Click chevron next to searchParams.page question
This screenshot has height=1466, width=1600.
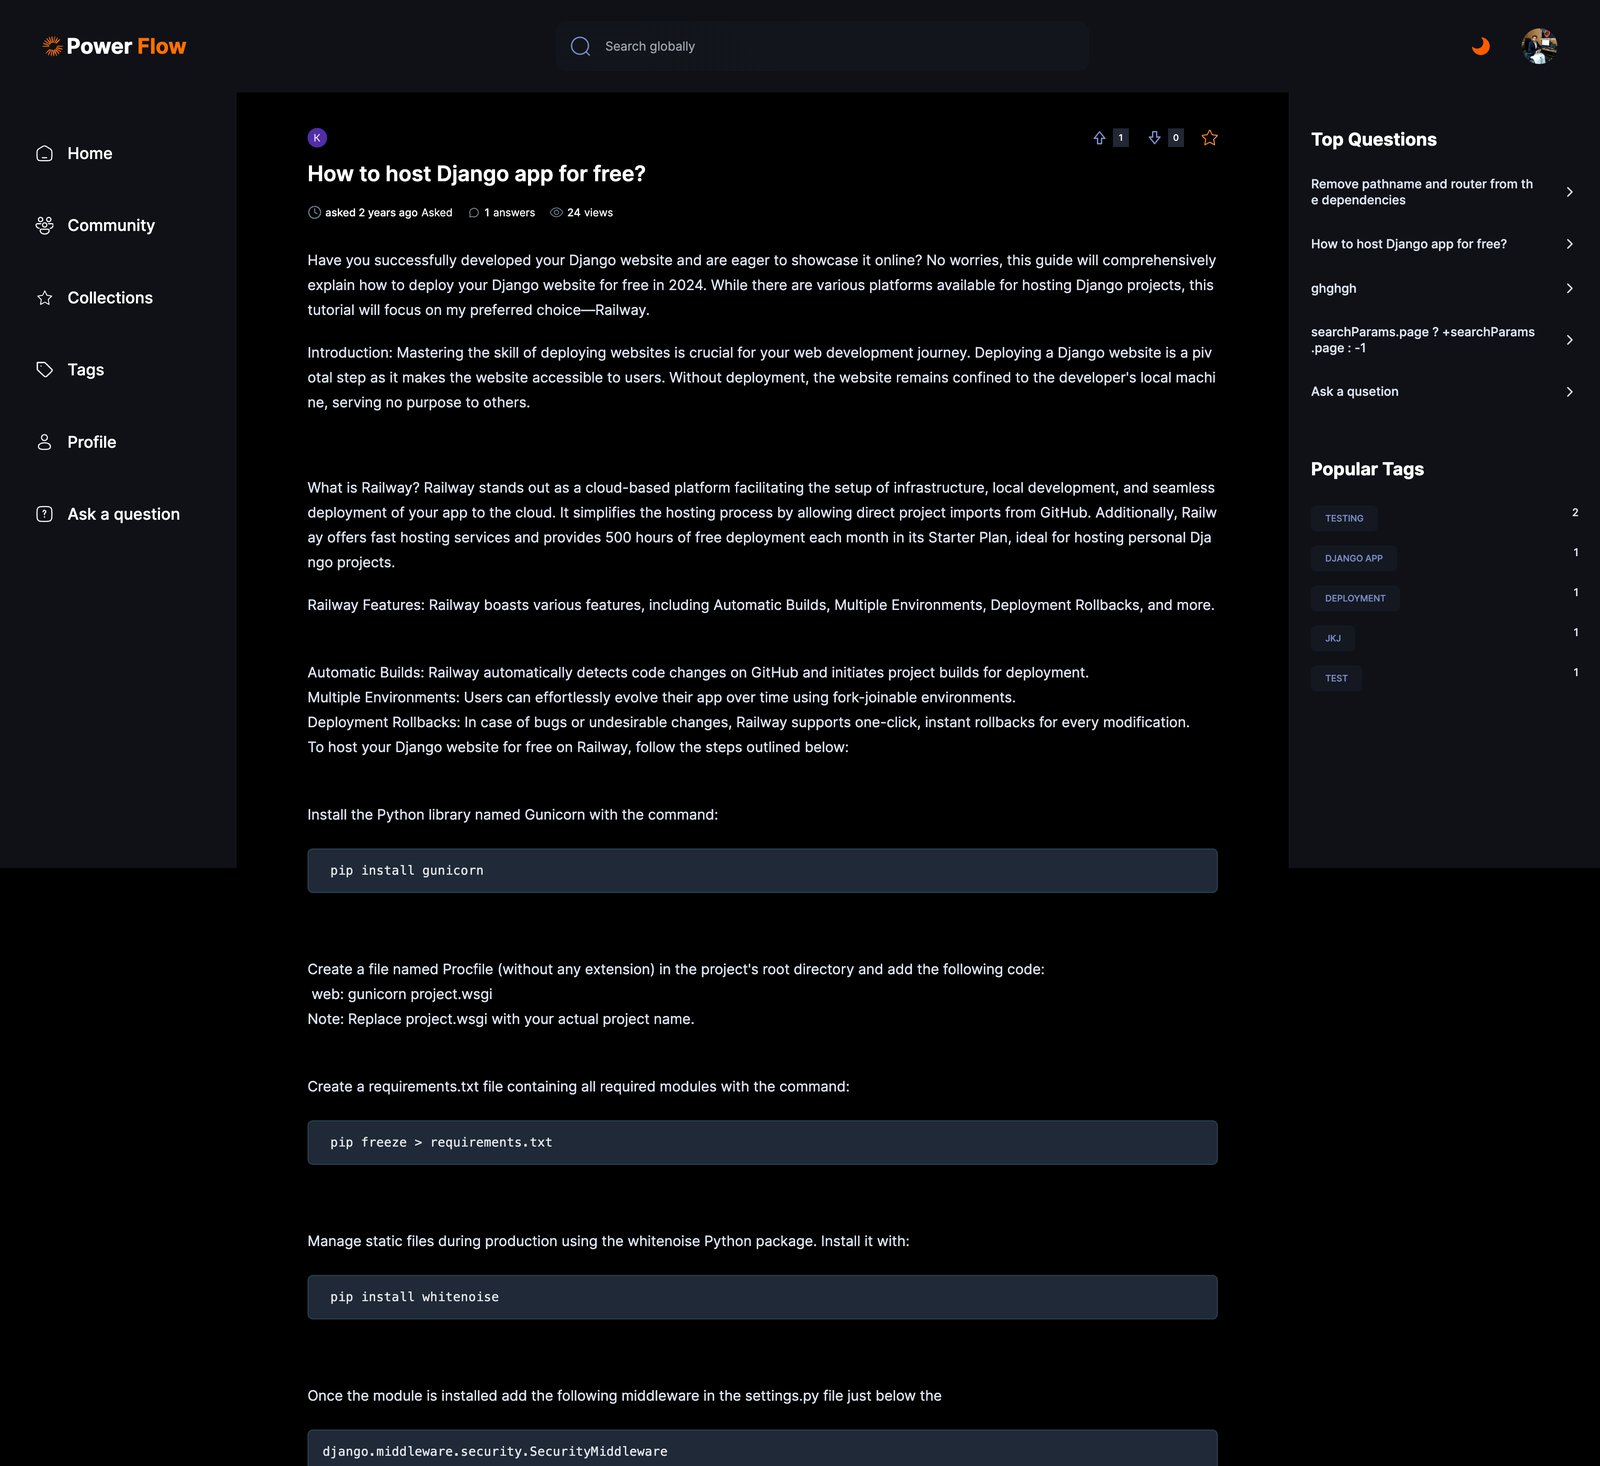1569,340
